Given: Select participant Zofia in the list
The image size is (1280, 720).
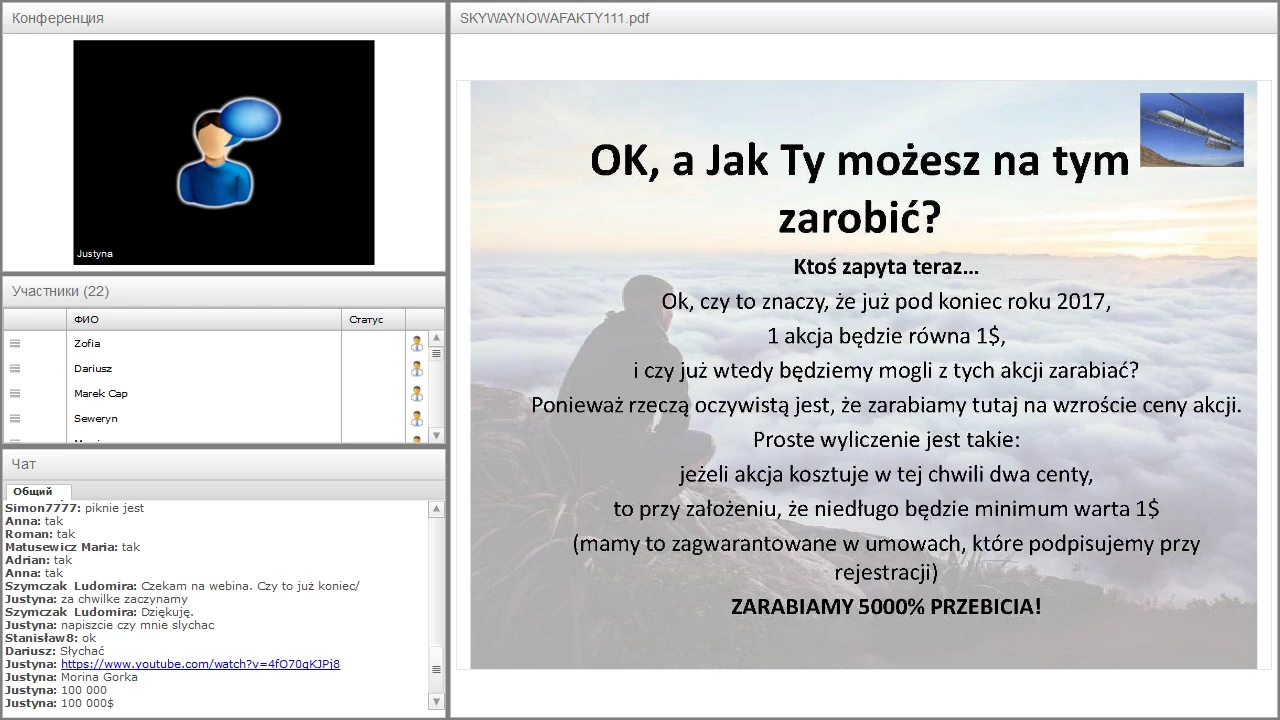Looking at the screenshot, I should coord(87,343).
